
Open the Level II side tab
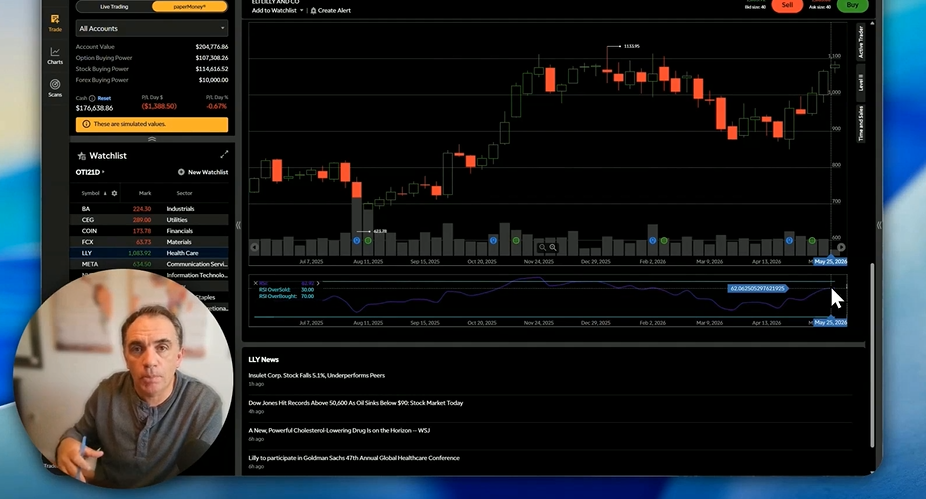coord(860,82)
